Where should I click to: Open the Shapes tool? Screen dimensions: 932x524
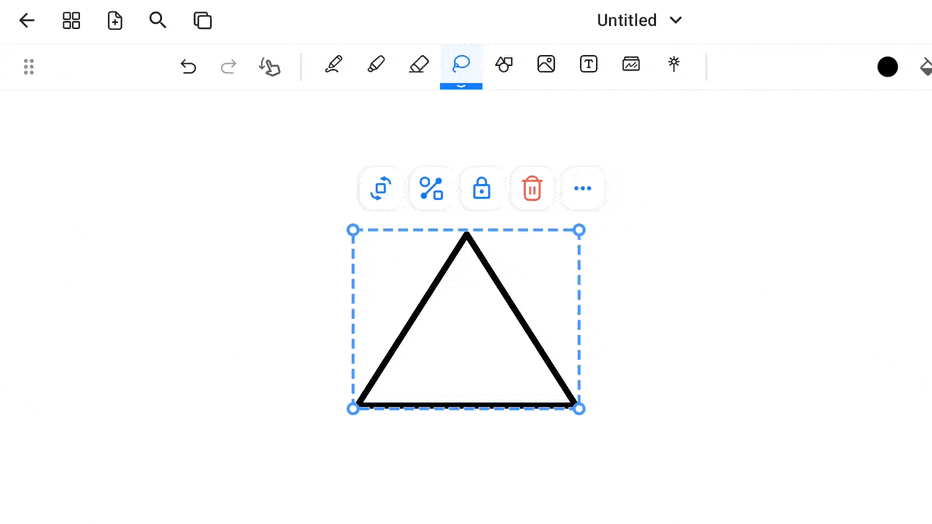pyautogui.click(x=504, y=64)
